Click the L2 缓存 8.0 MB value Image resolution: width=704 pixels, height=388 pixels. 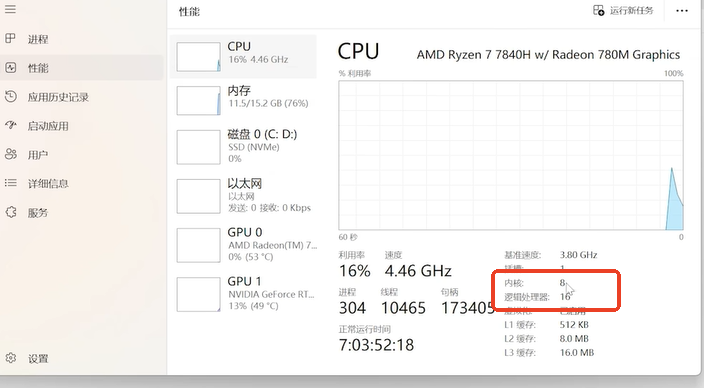(574, 339)
